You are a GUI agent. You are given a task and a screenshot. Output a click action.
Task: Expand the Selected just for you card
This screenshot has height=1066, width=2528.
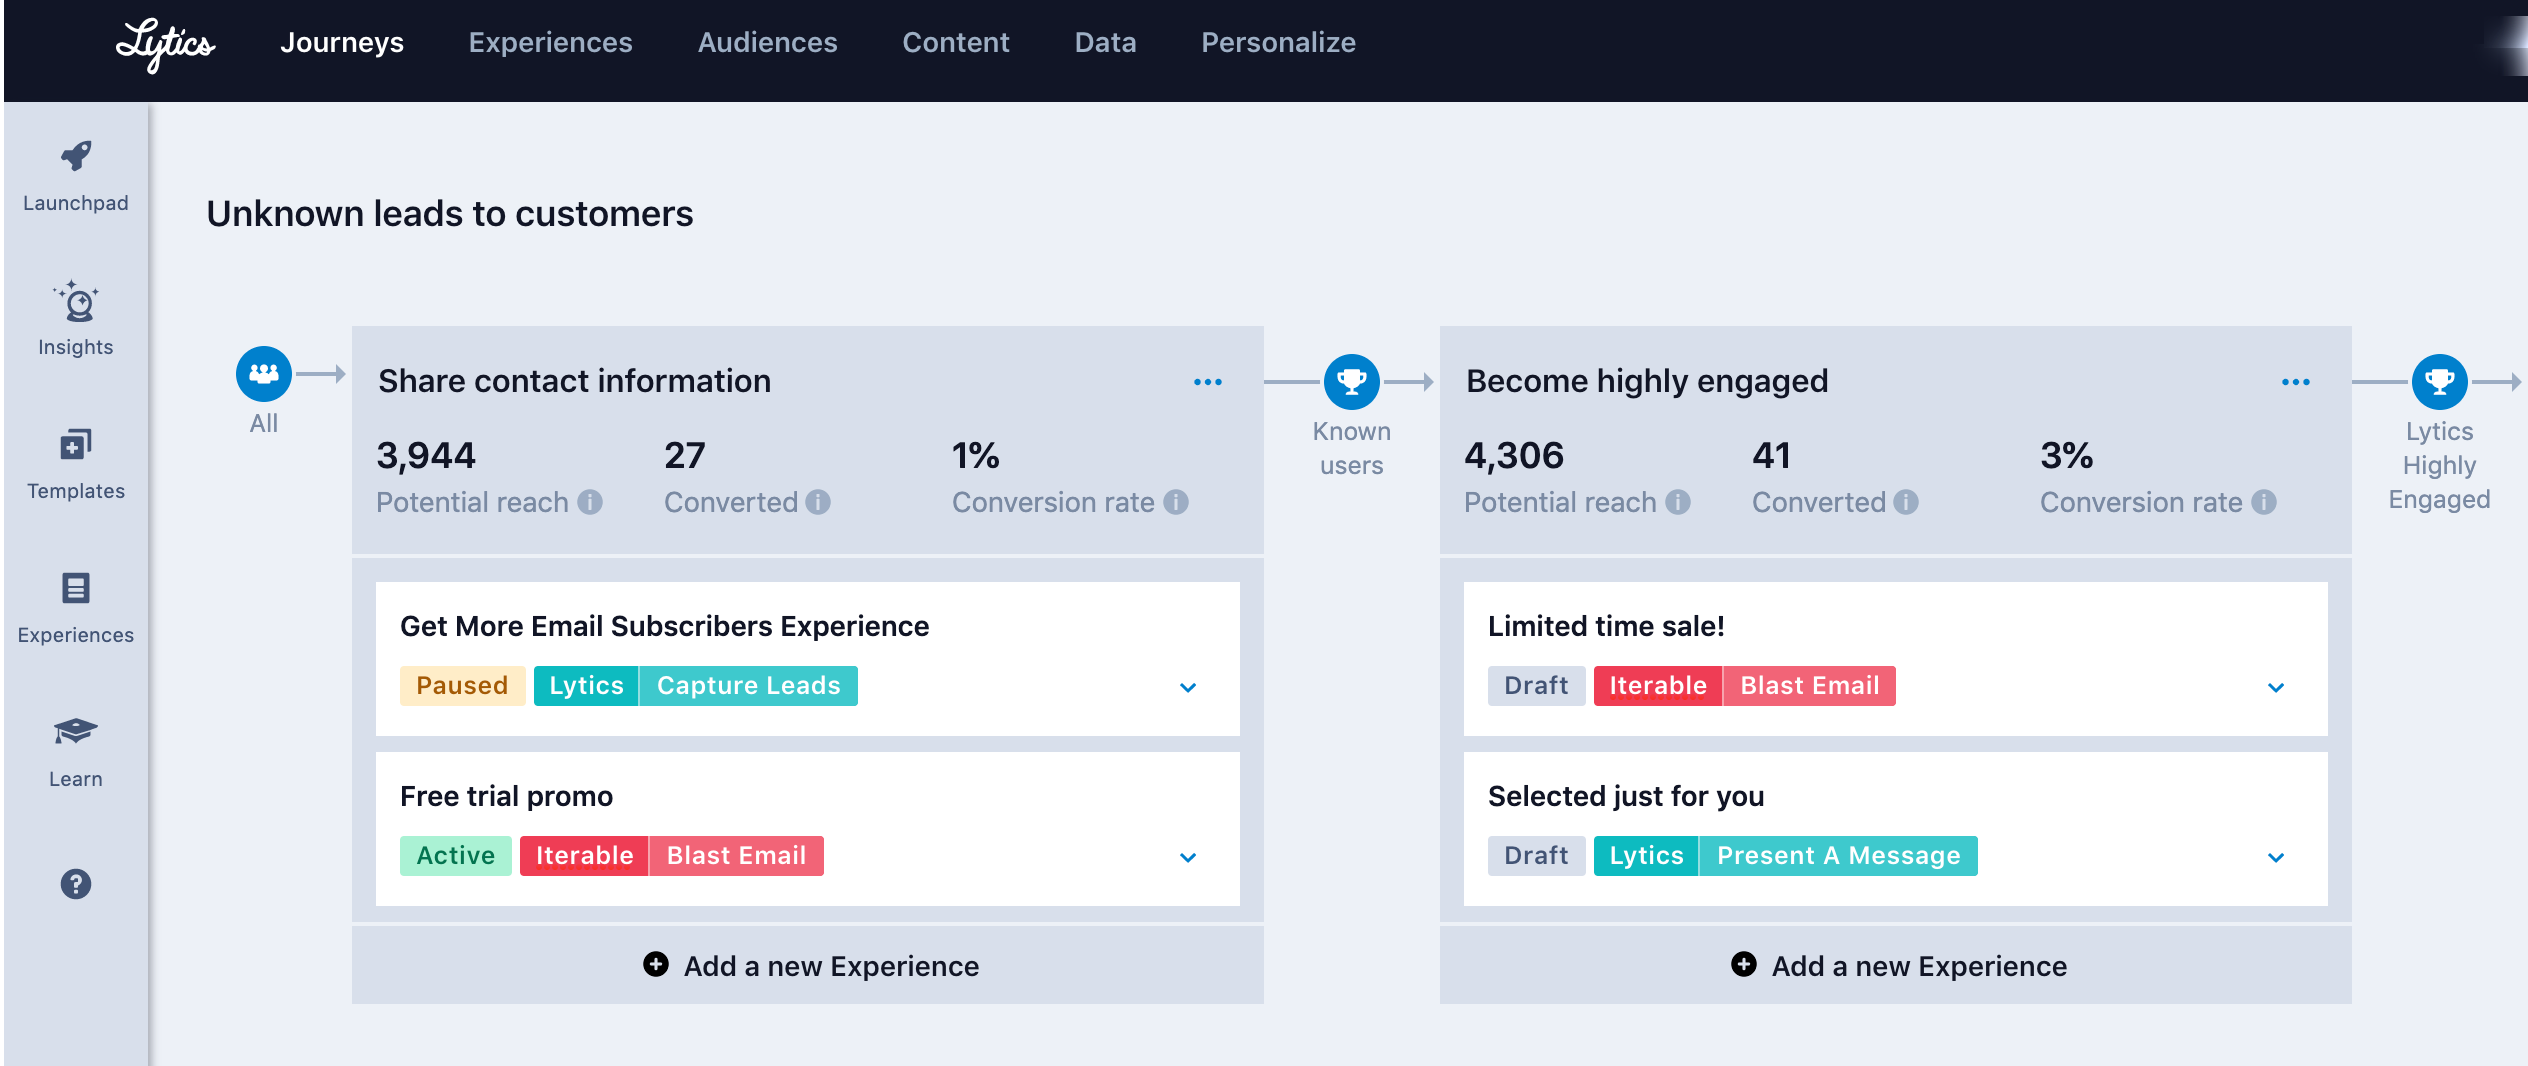pos(2276,857)
